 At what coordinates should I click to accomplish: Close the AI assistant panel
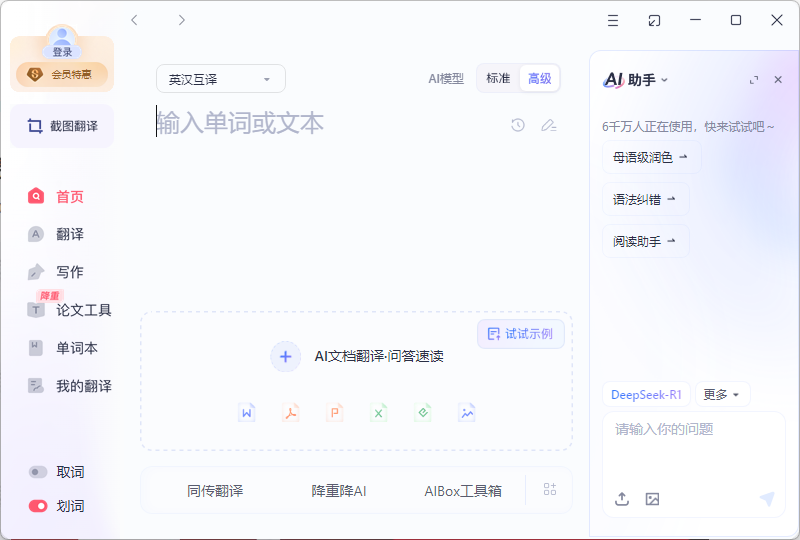point(778,80)
